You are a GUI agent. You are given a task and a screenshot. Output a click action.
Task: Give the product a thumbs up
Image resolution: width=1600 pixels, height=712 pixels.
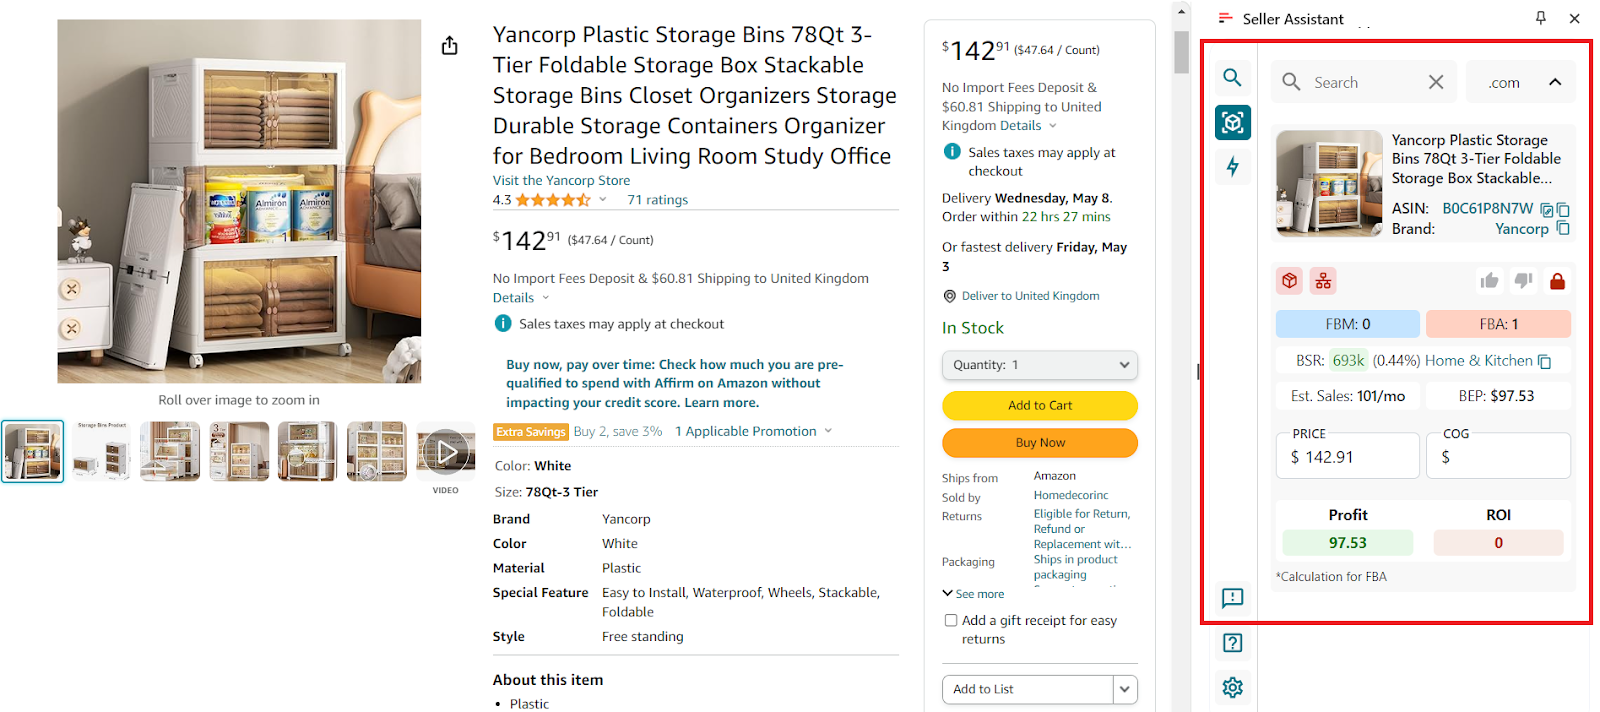click(1489, 280)
